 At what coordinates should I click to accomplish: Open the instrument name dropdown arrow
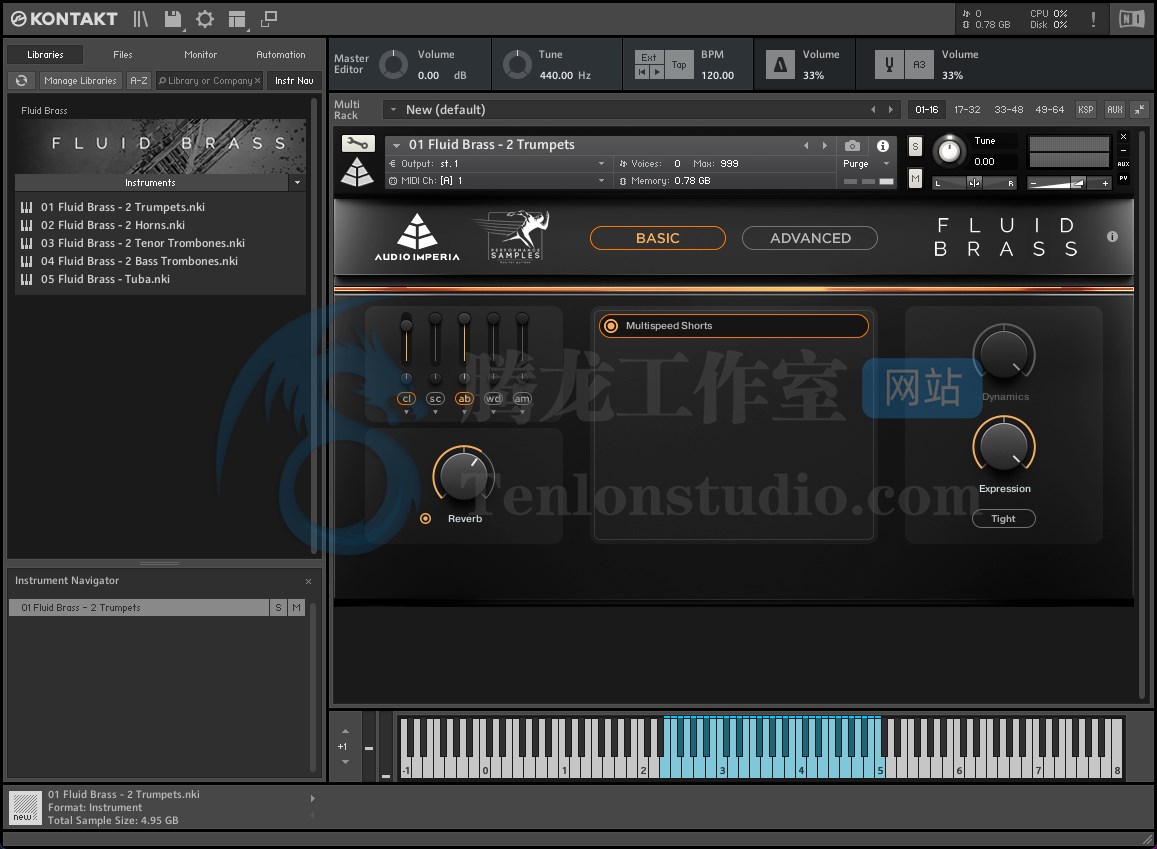click(396, 145)
